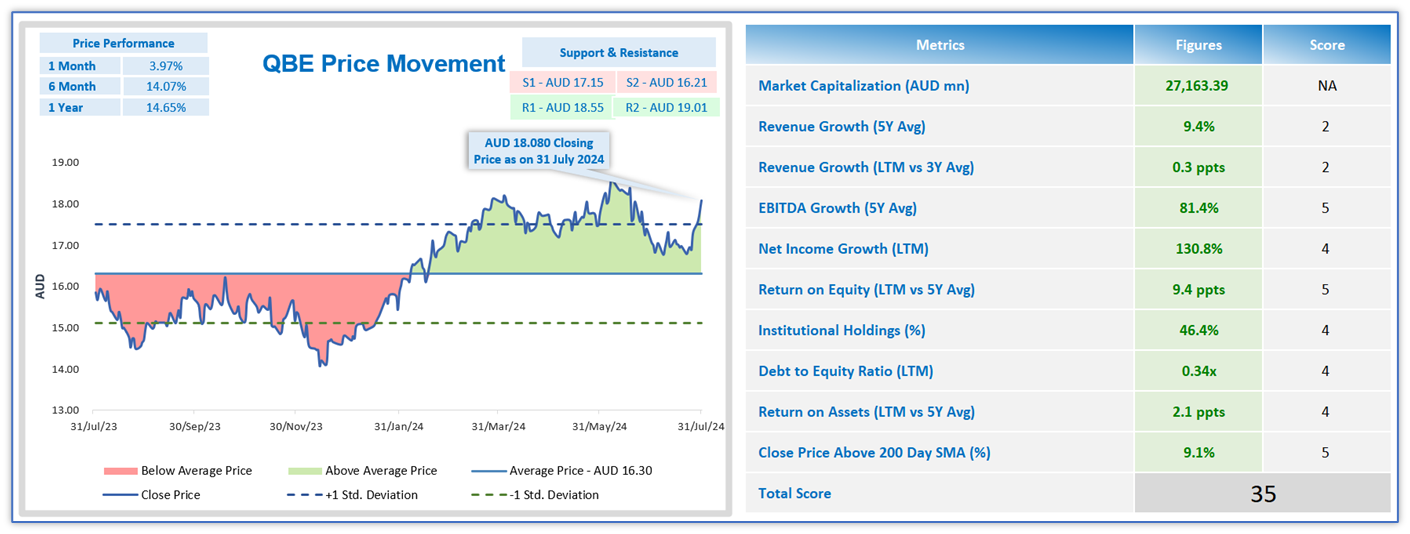Click the '30/Nov/23' x-axis label
Image resolution: width=1410 pixels, height=534 pixels.
point(296,426)
